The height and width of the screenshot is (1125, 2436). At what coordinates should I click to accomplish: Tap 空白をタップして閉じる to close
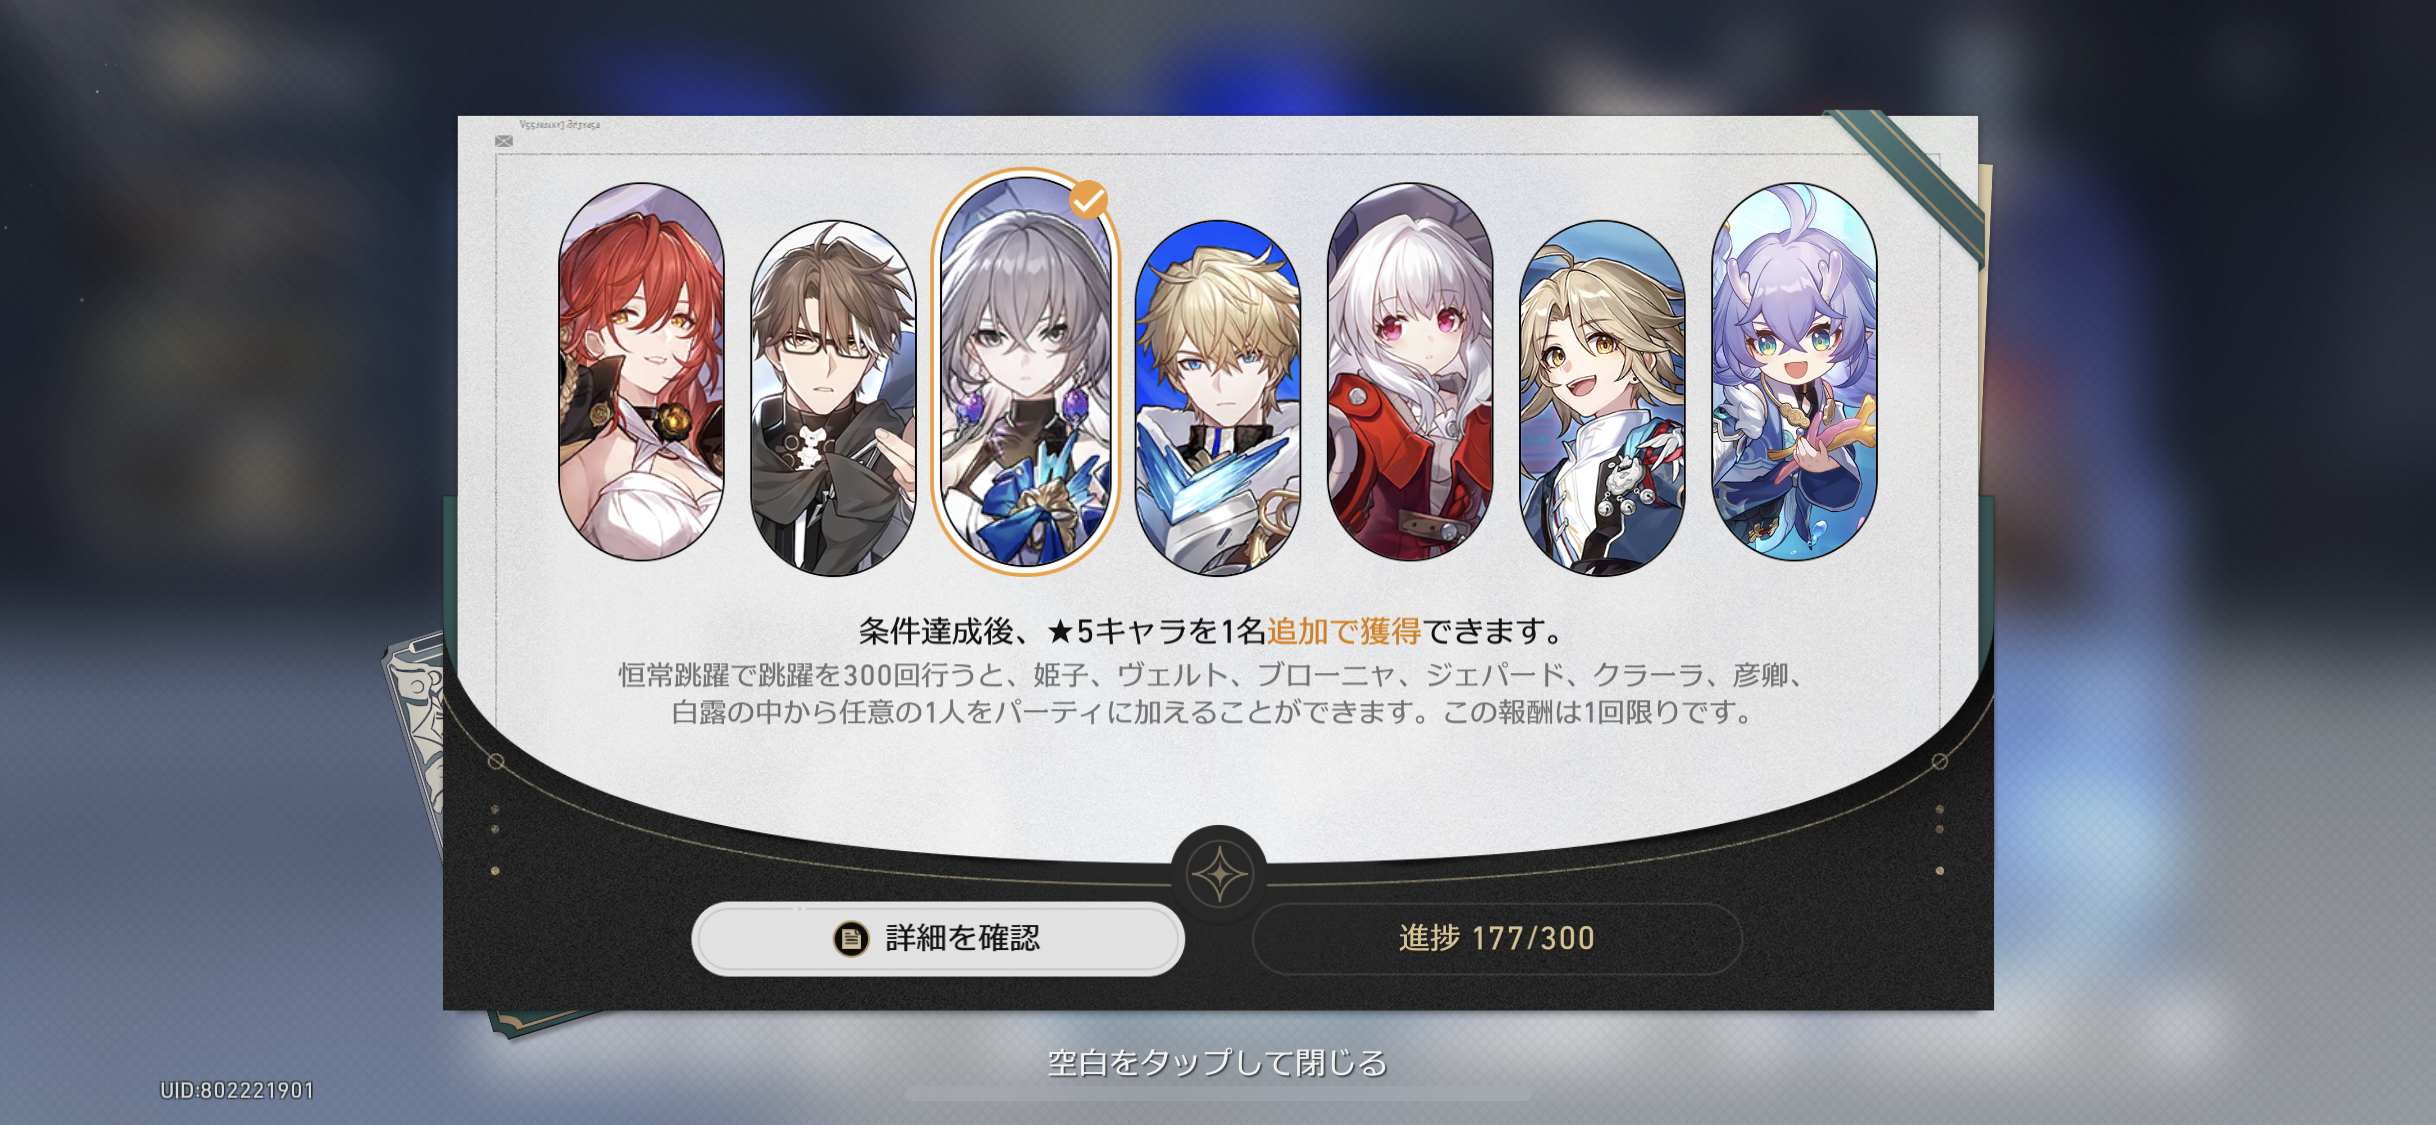pyautogui.click(x=1217, y=1062)
